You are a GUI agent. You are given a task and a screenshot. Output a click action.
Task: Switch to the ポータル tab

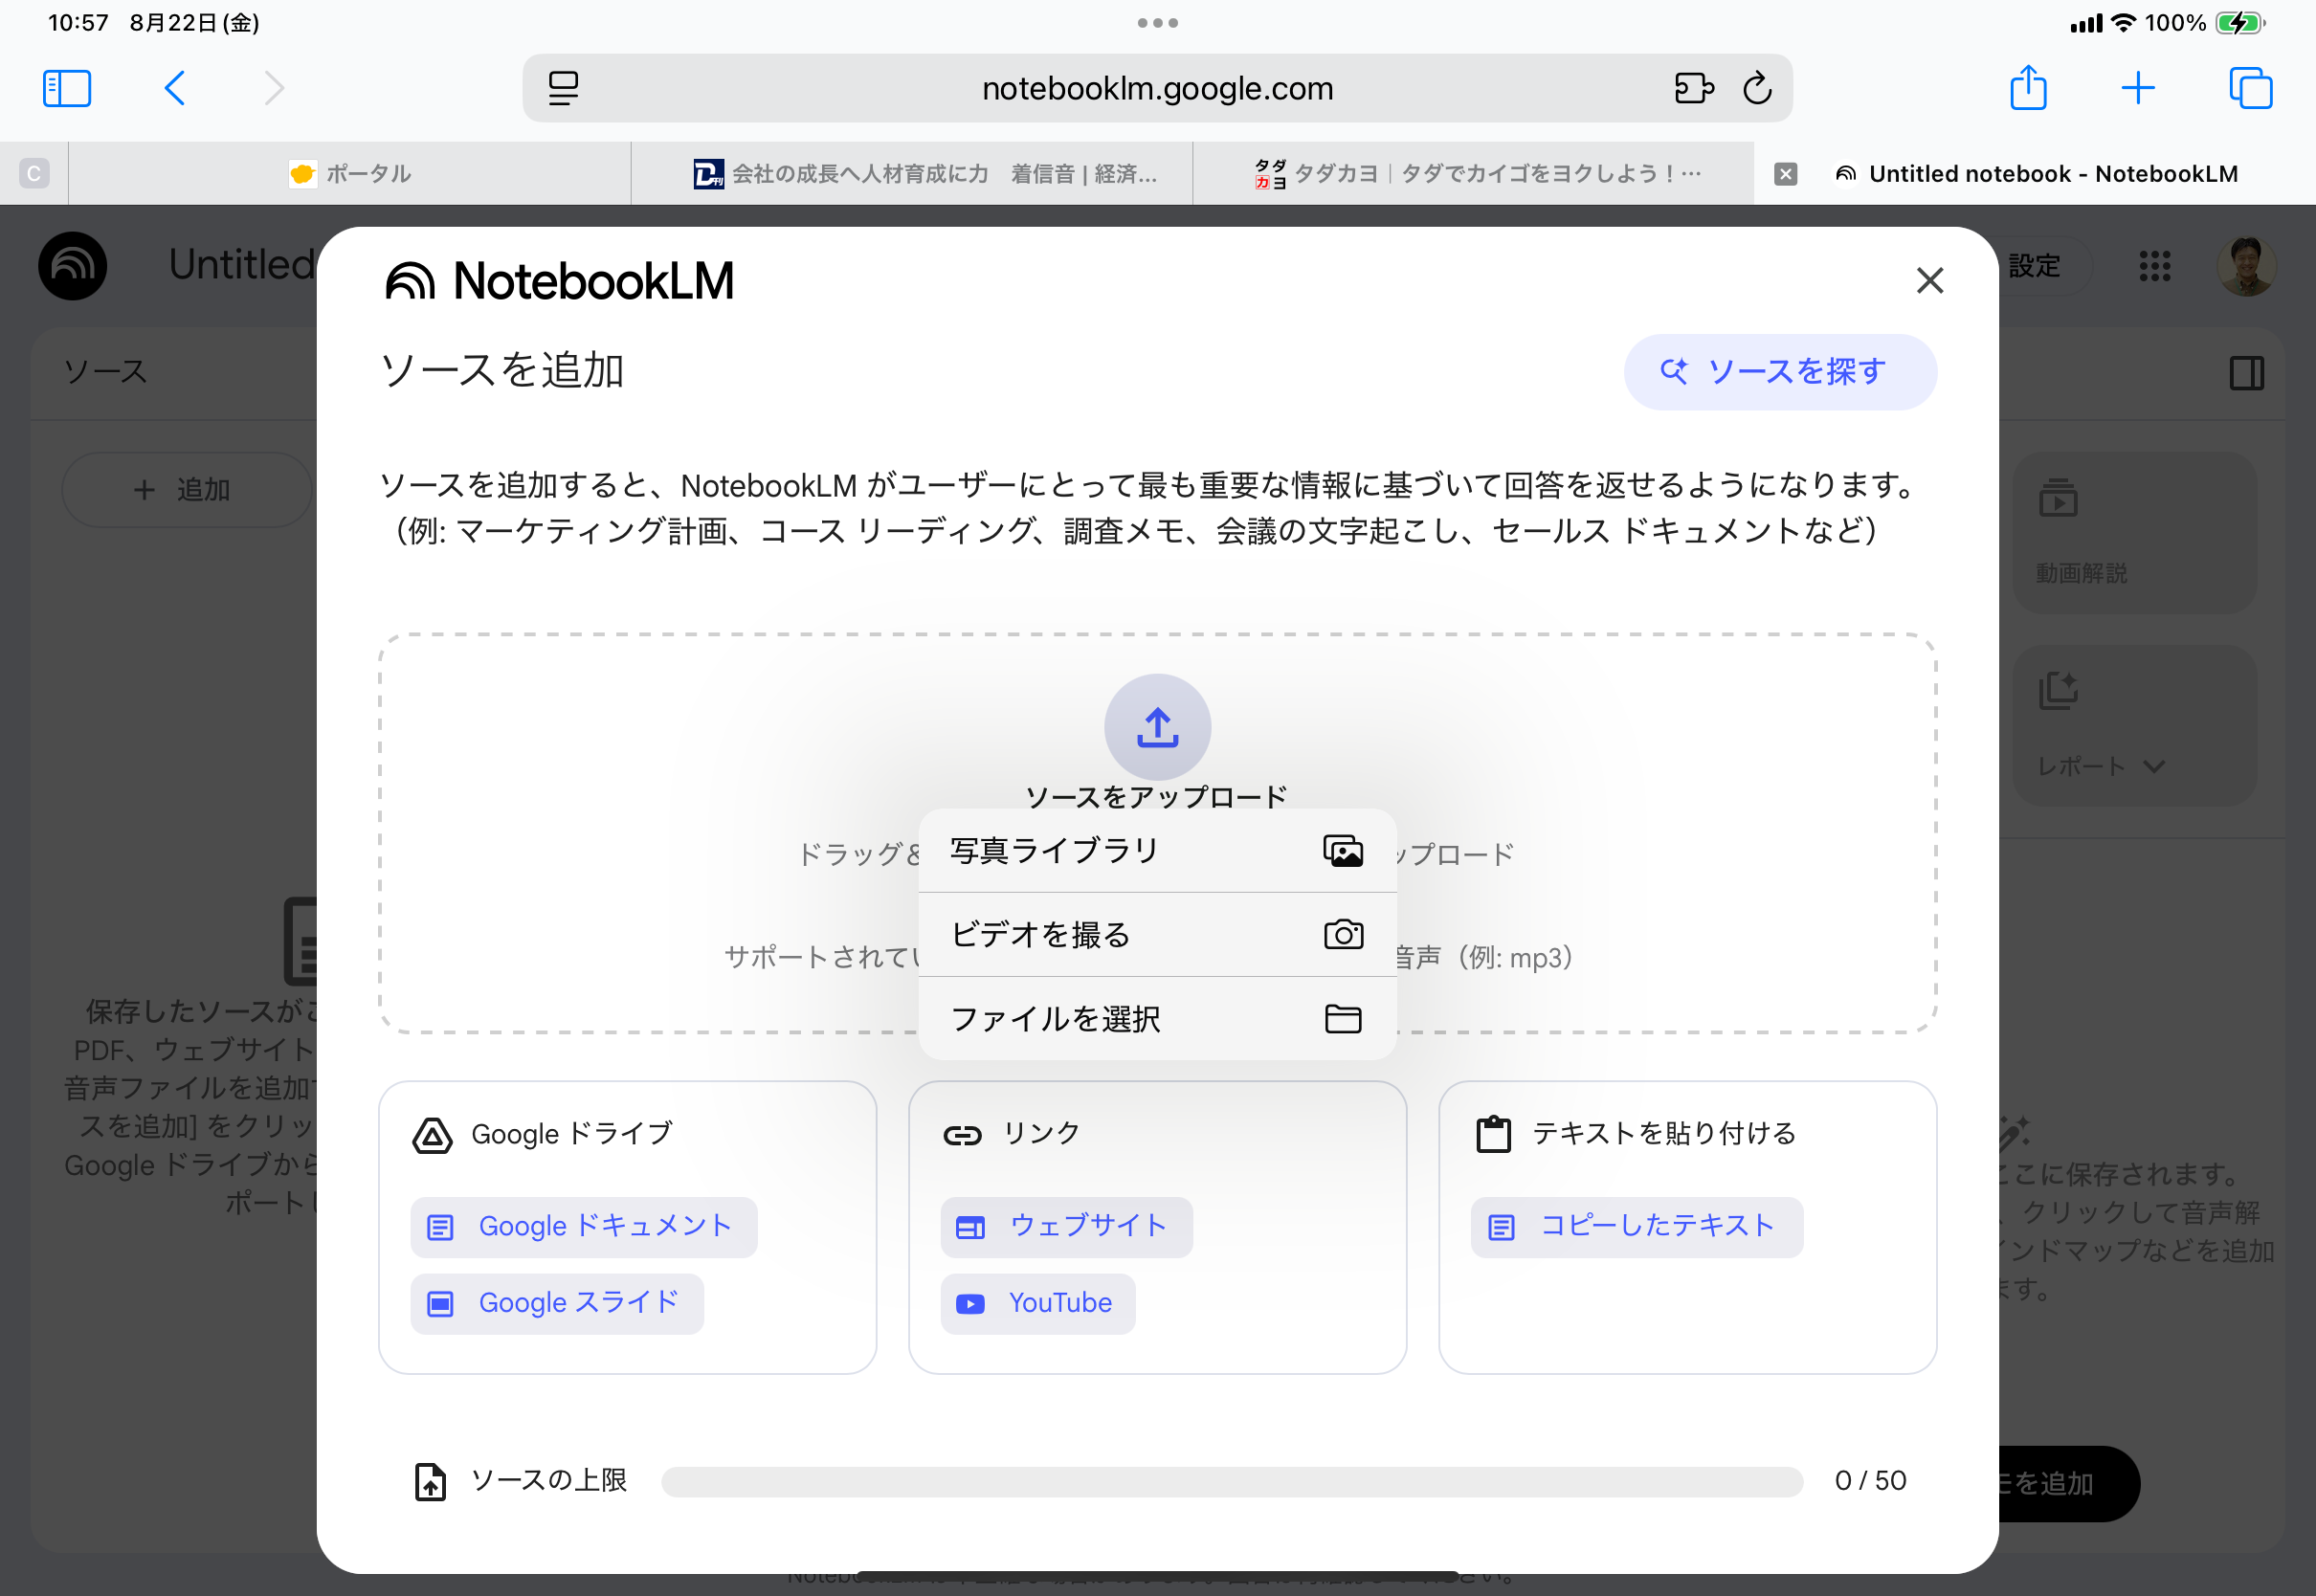point(350,174)
